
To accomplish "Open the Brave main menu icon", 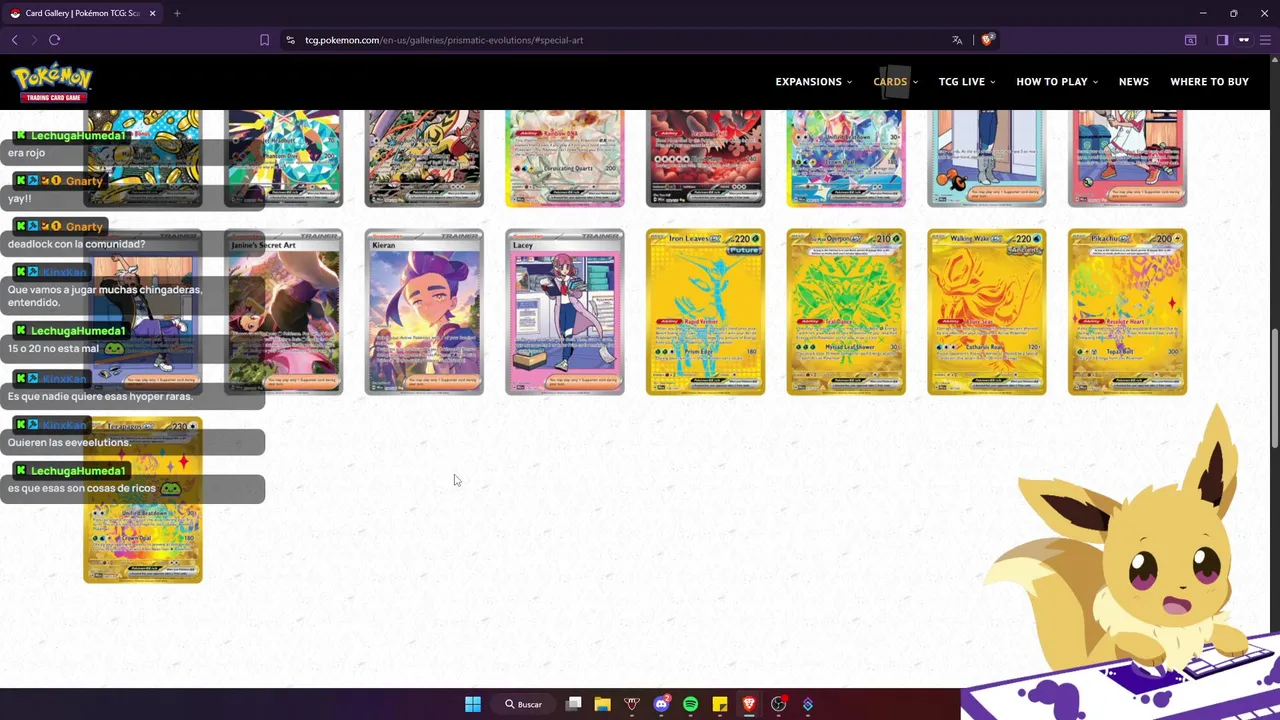I will pos(1264,40).
